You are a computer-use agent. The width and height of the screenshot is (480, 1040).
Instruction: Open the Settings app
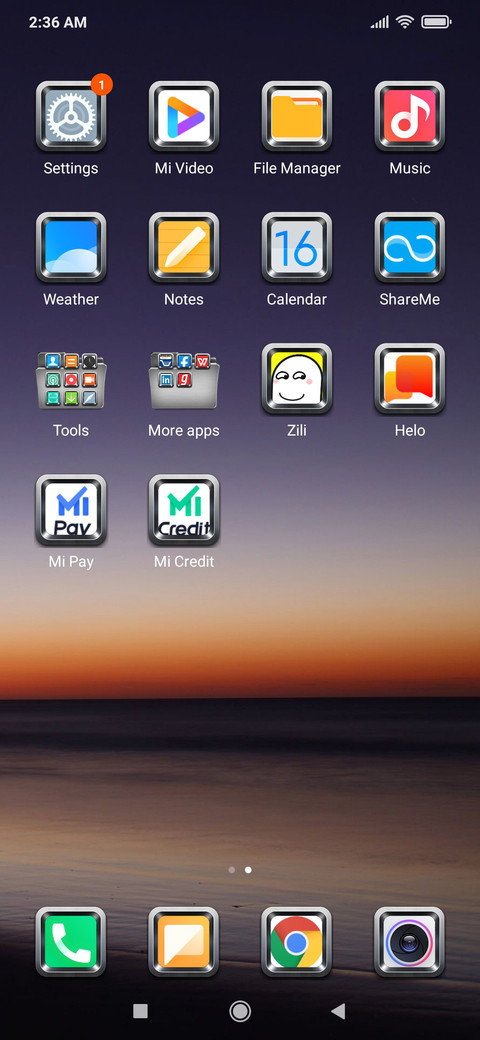coord(71,117)
